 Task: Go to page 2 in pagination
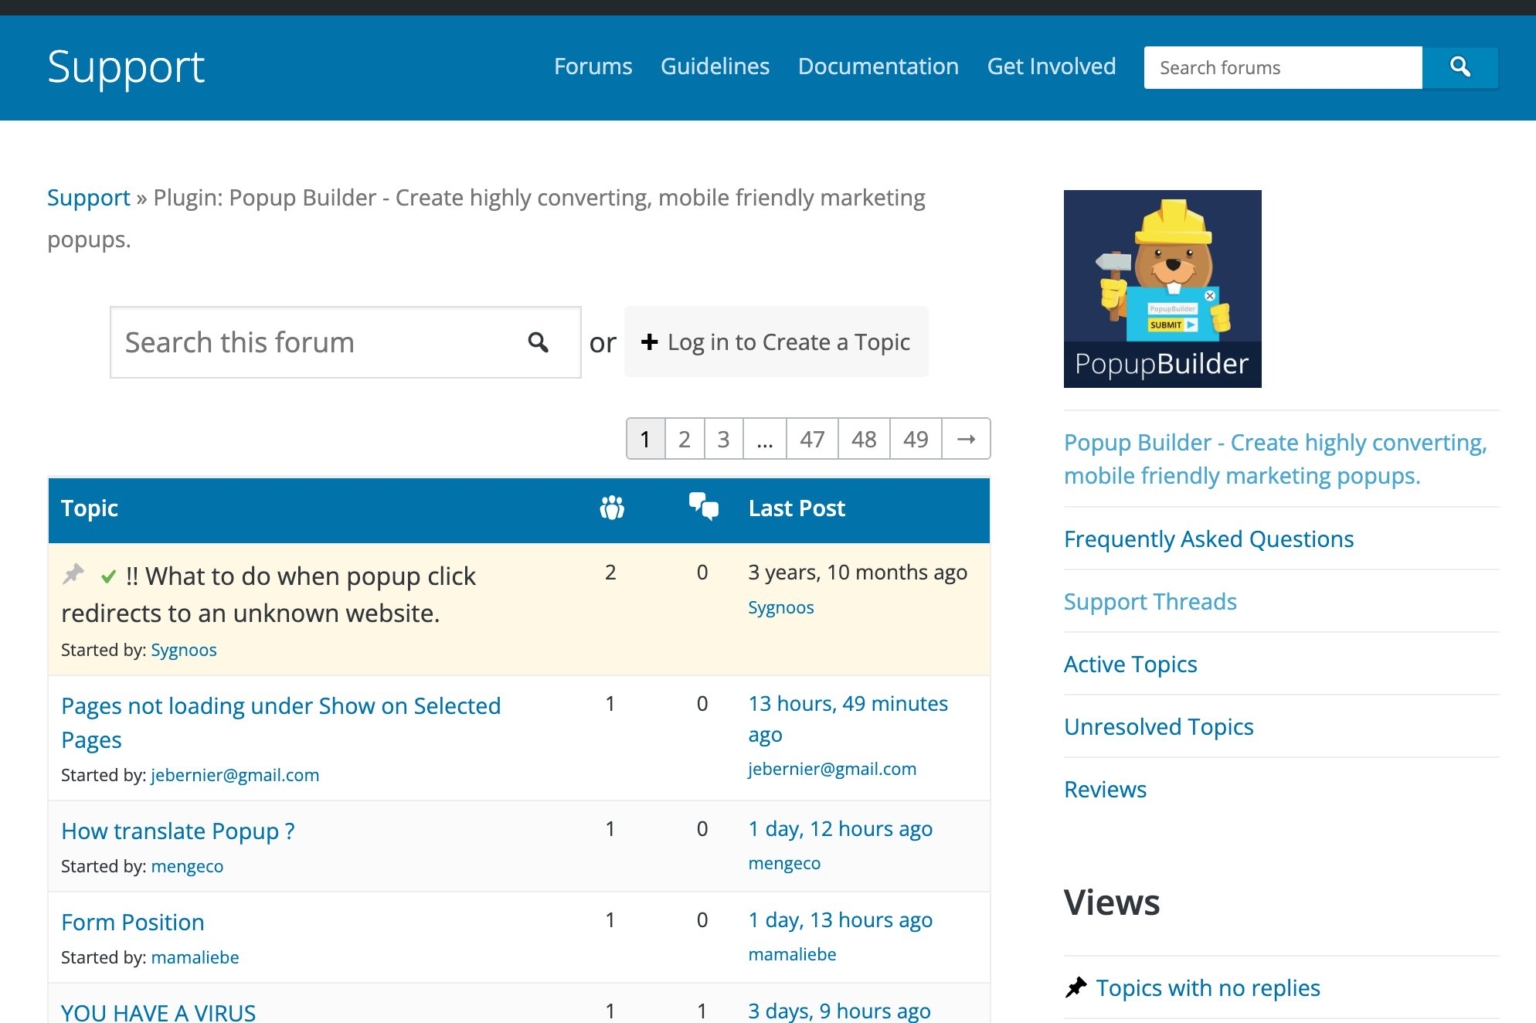pyautogui.click(x=685, y=439)
